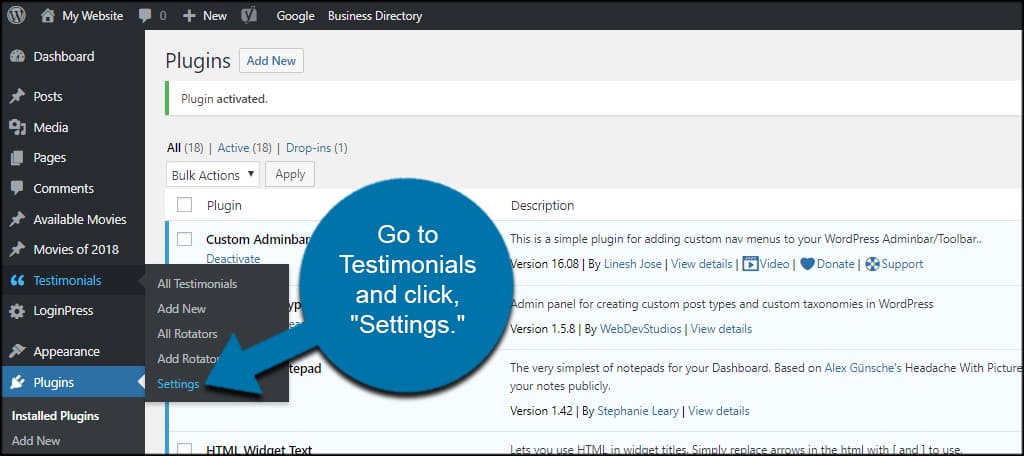This screenshot has height=456, width=1024.
Task: Filter plugins by Active (18)
Action: 244,148
